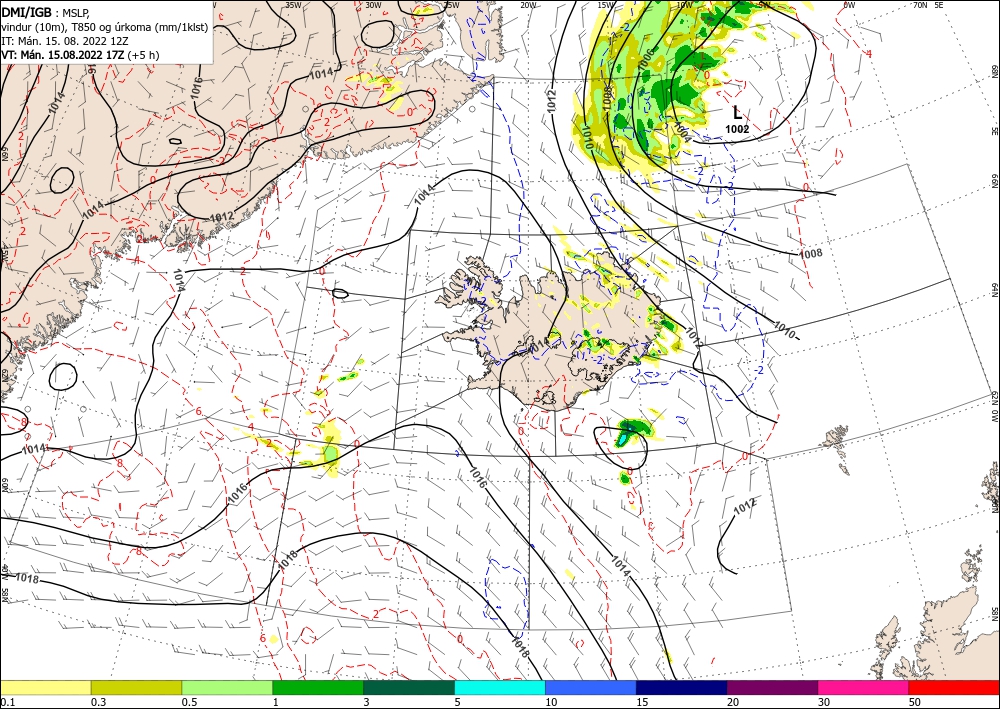This screenshot has width=1000, height=709.
Task: Pick the cyan 5–10 legend swatch
Action: 500,687
